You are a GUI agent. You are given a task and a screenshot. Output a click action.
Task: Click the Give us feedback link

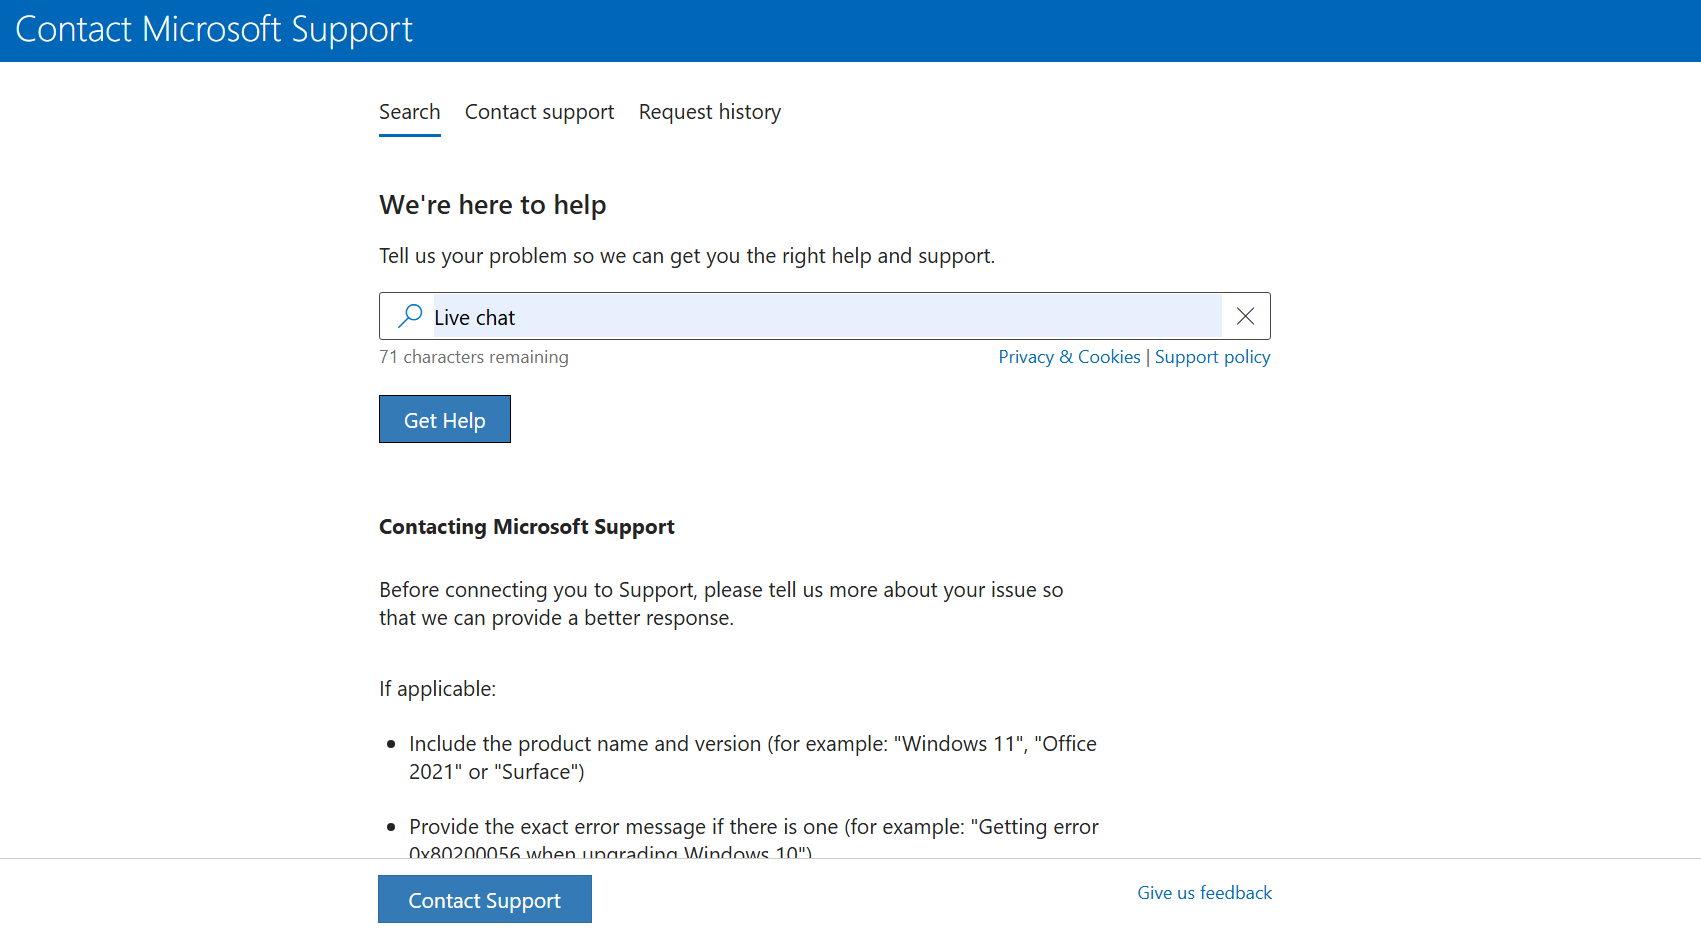(1204, 893)
